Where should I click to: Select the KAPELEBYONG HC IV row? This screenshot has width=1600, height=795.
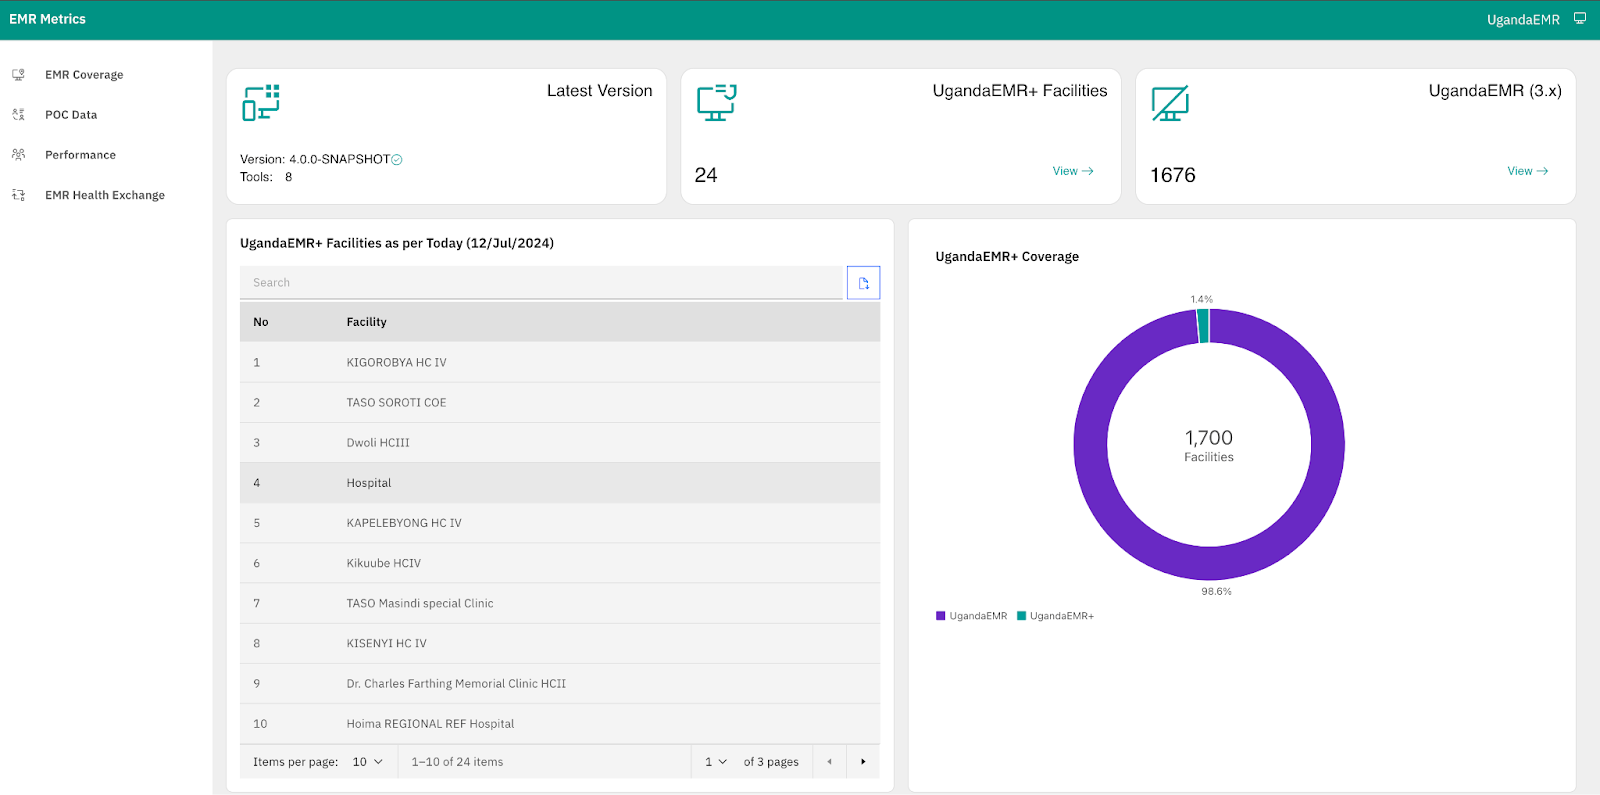point(560,523)
